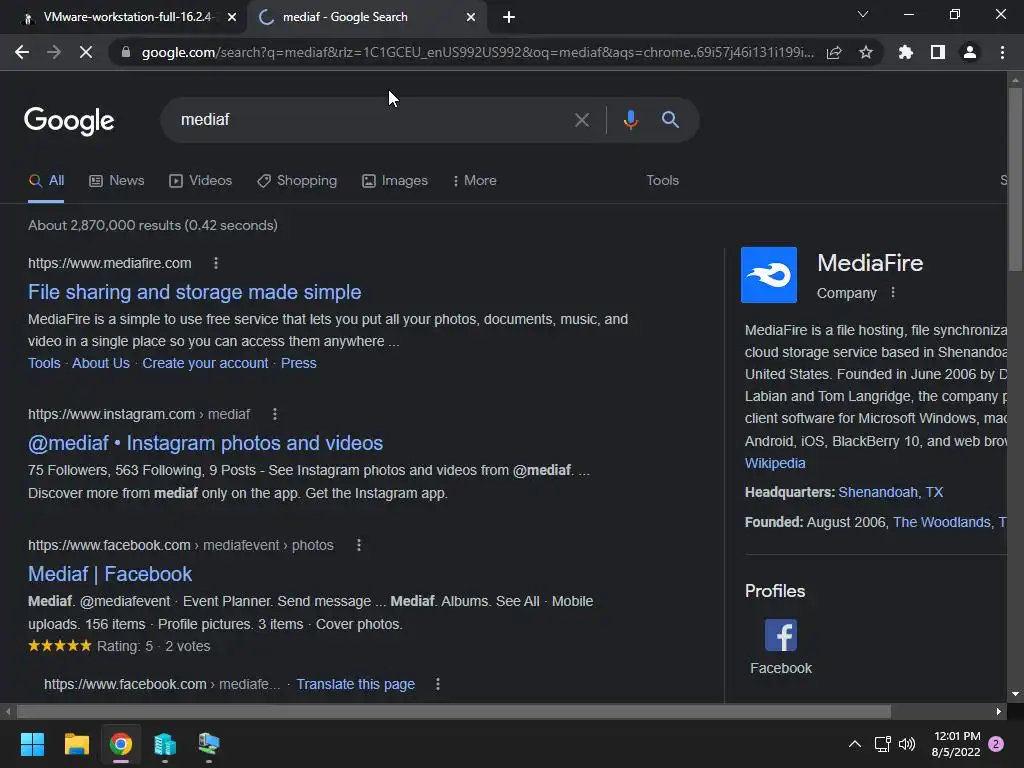
Task: Go back to the previous page
Action: (x=22, y=52)
